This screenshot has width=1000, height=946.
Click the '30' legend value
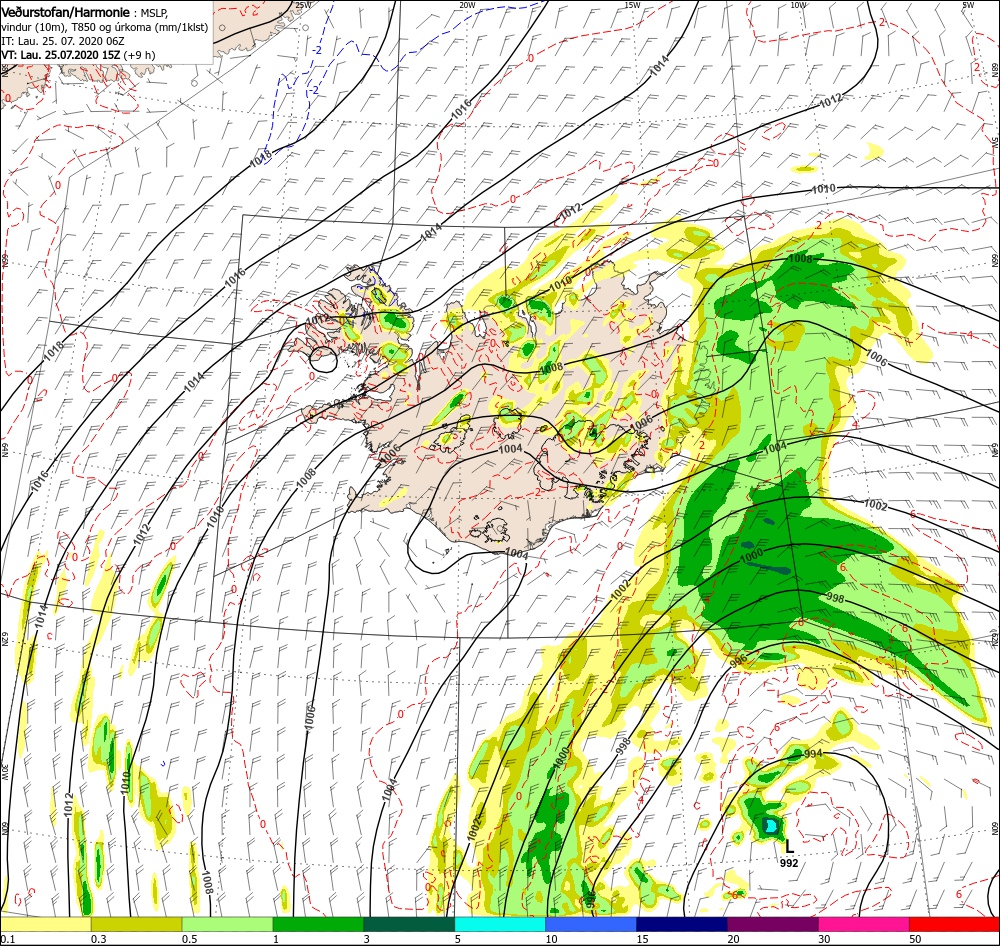tap(825, 939)
